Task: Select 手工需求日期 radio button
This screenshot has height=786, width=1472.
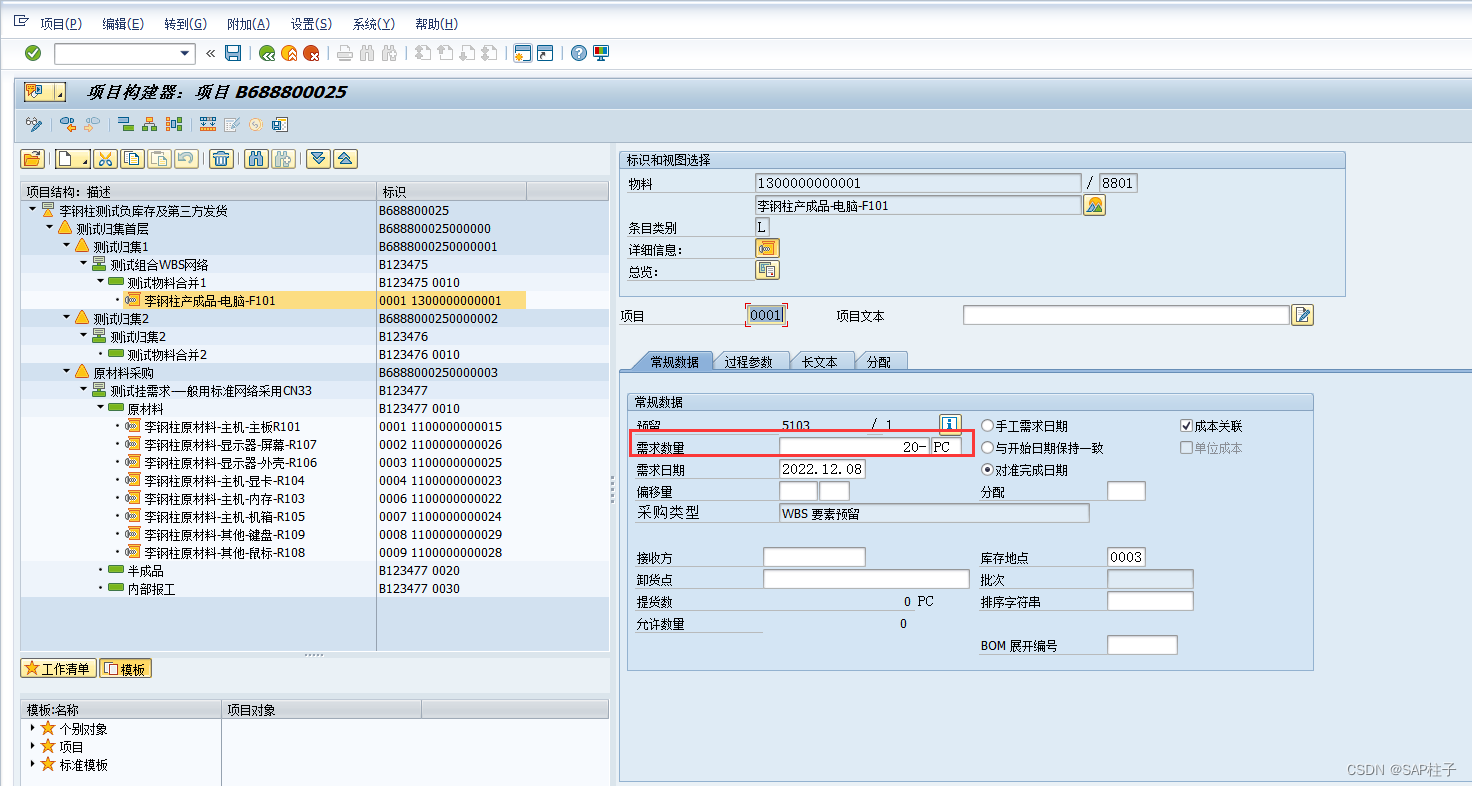Action: pos(988,426)
